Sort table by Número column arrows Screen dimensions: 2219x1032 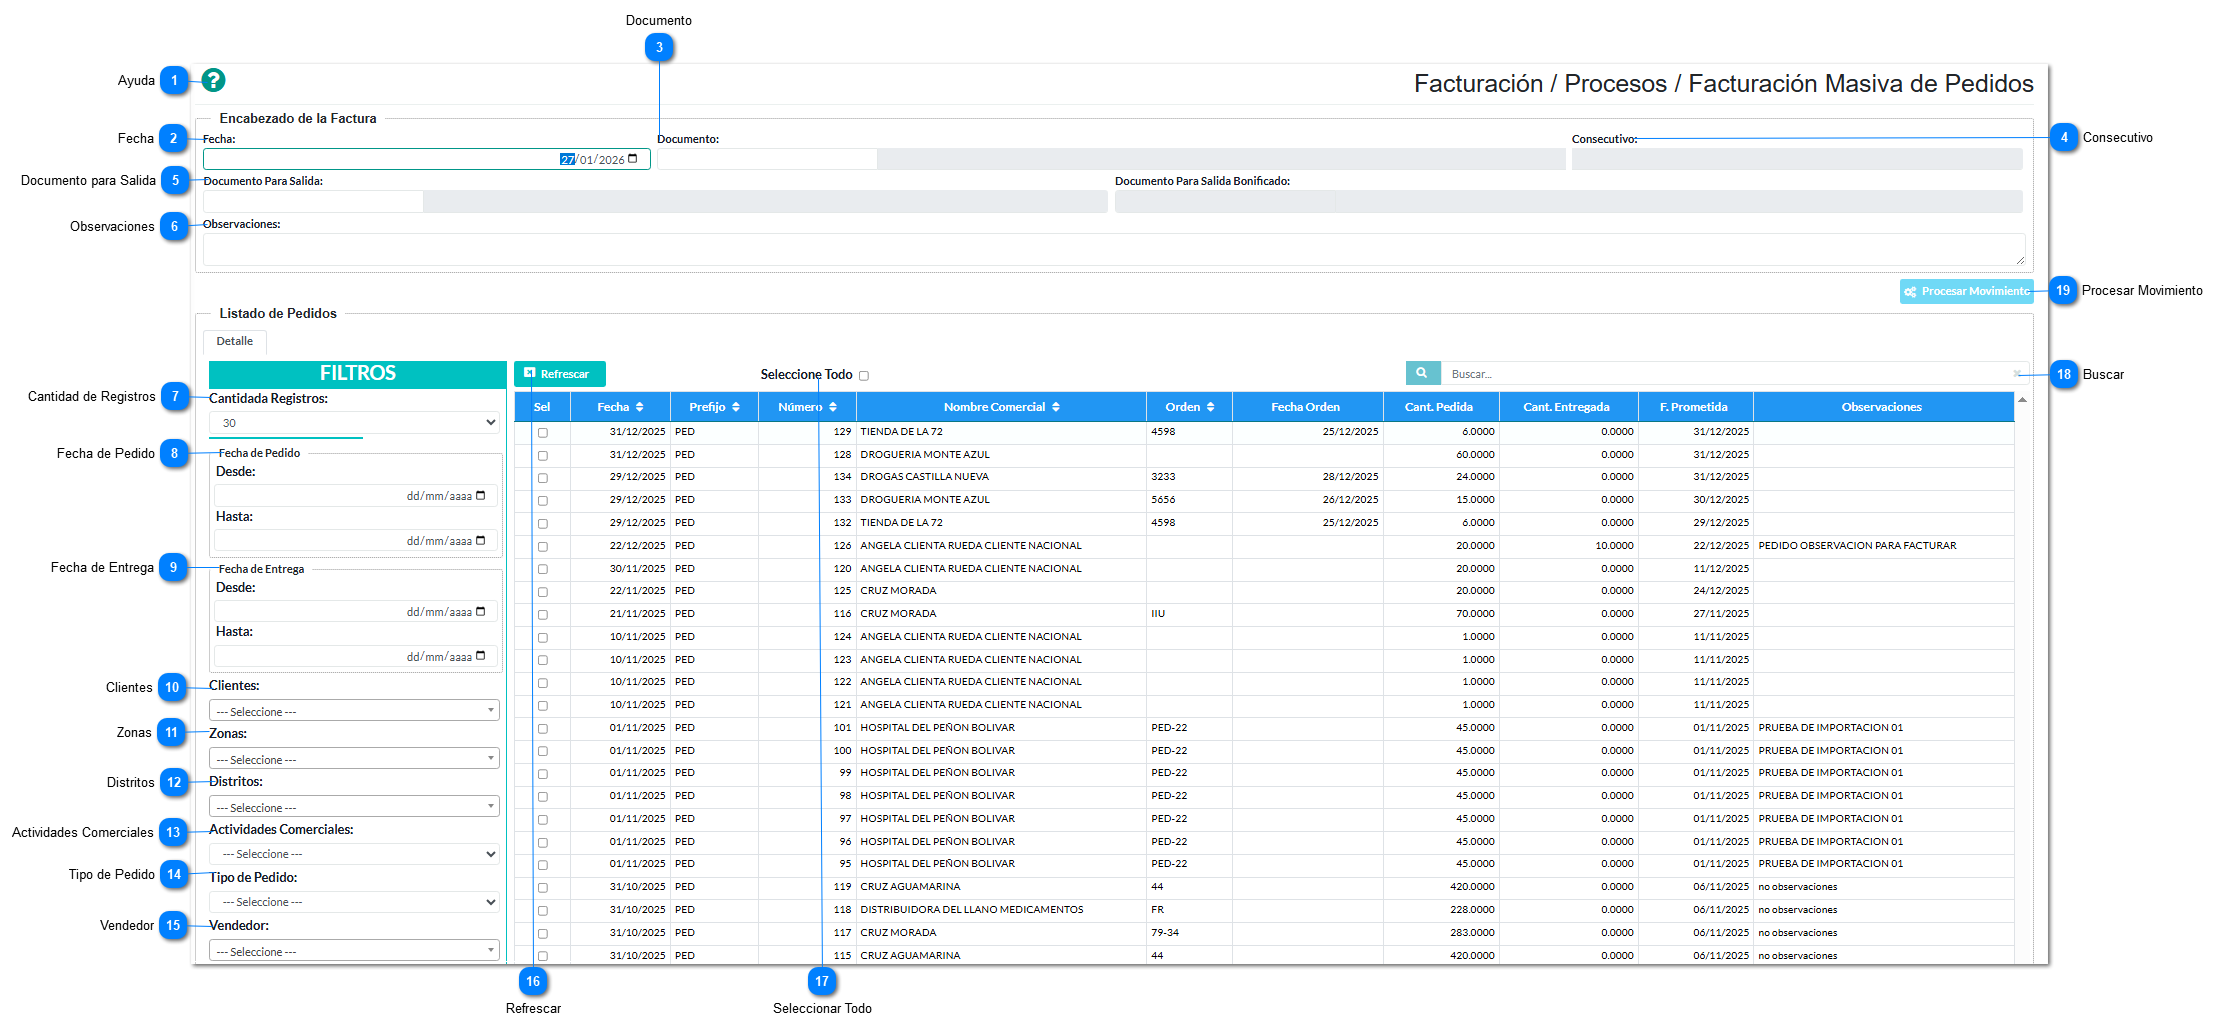pos(832,407)
